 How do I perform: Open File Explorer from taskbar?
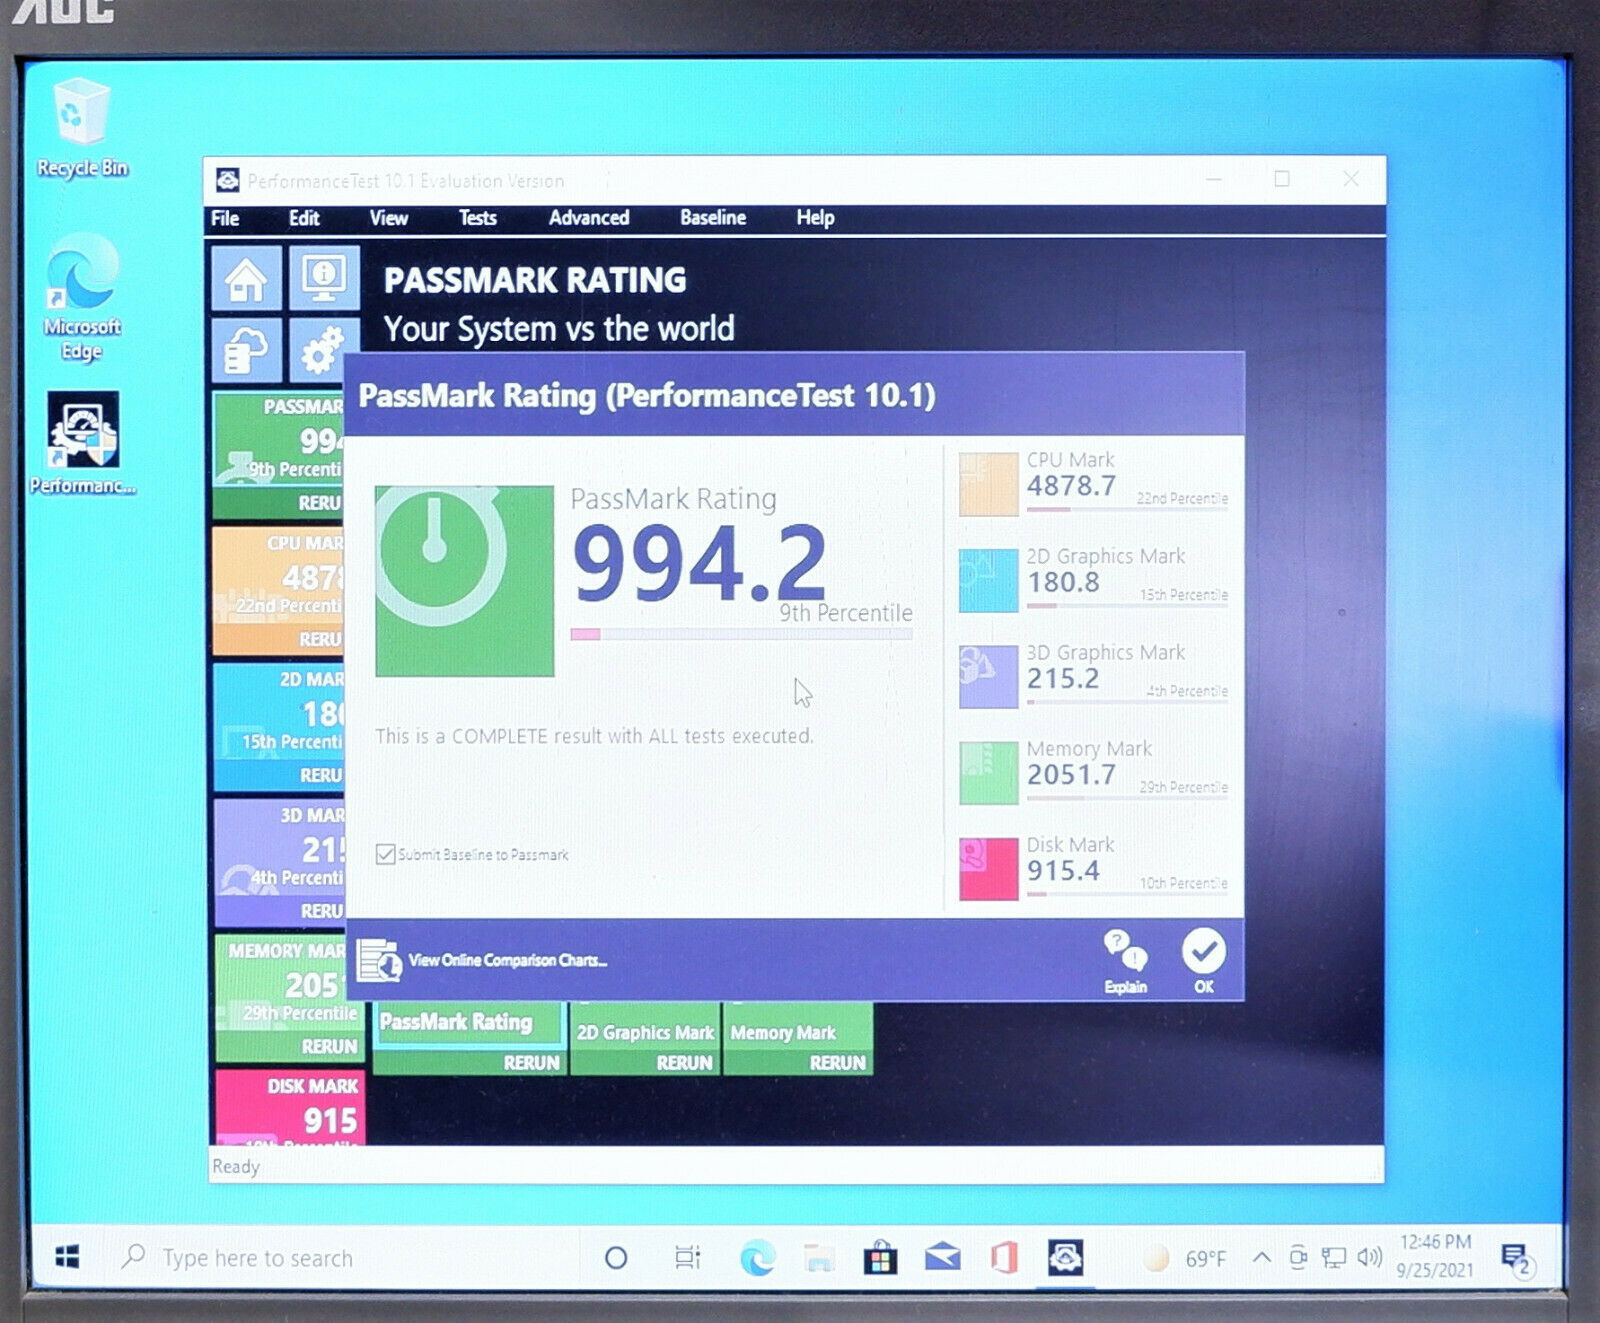tap(819, 1258)
